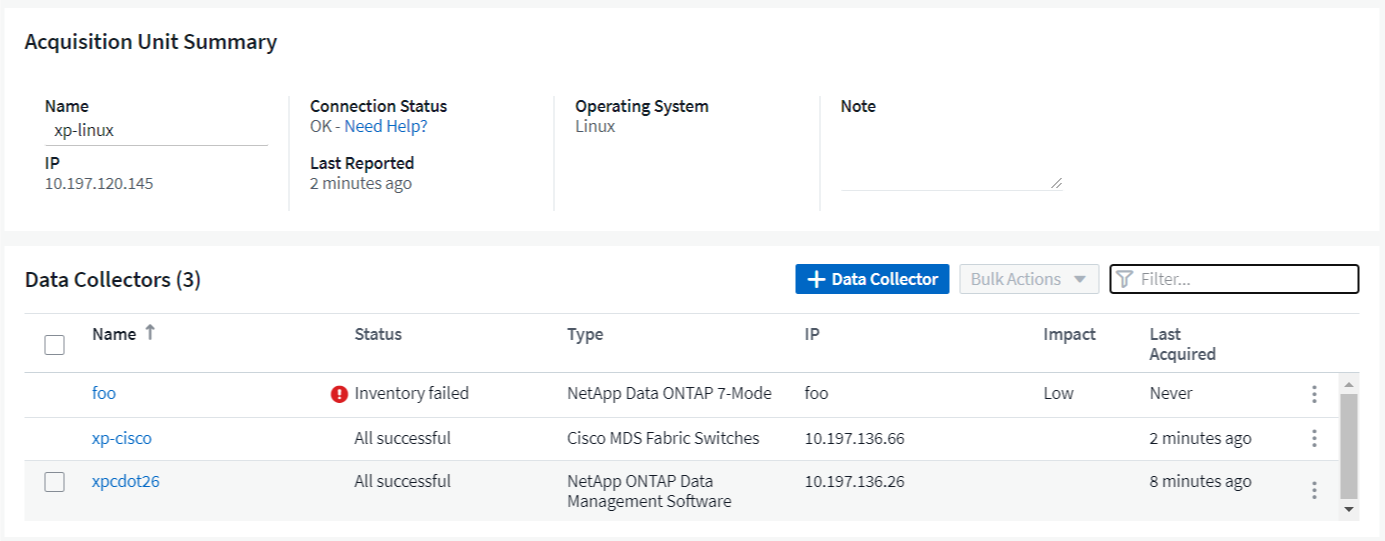Click the red Inventory failed error icon

tap(339, 394)
